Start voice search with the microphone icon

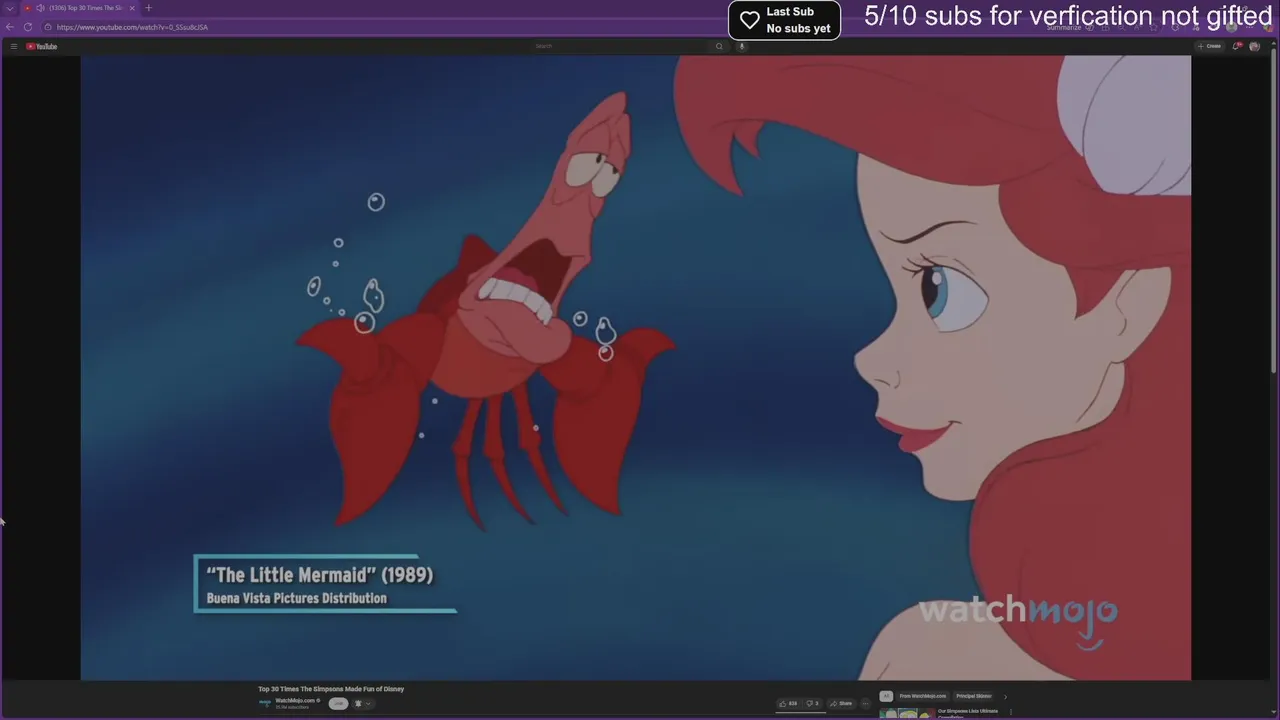click(741, 46)
